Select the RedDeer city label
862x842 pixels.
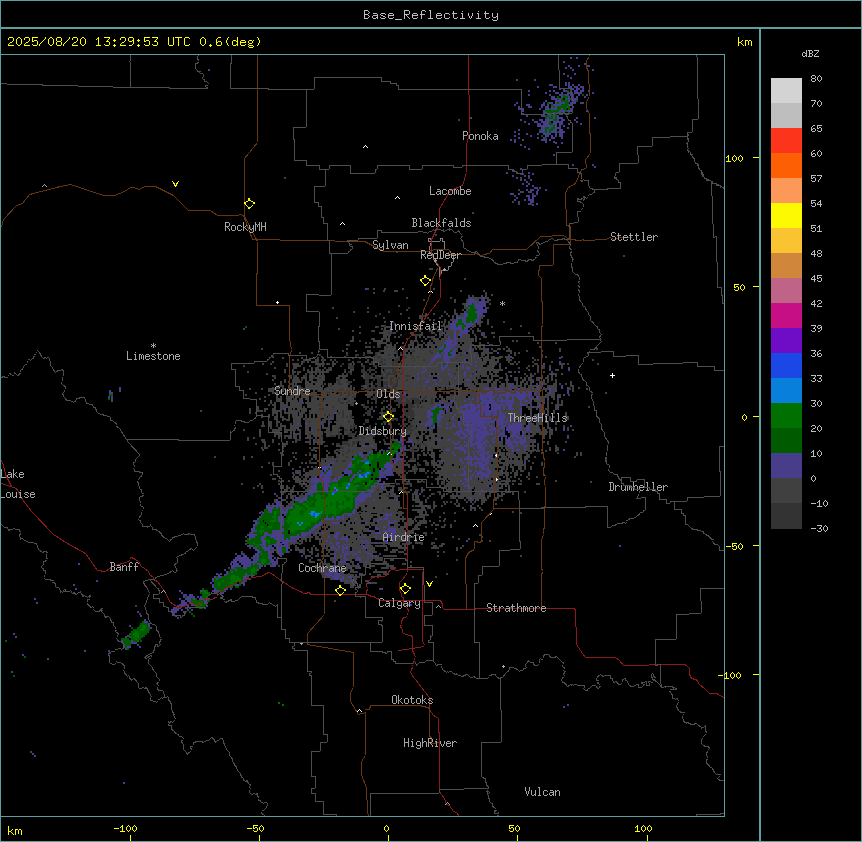point(440,255)
